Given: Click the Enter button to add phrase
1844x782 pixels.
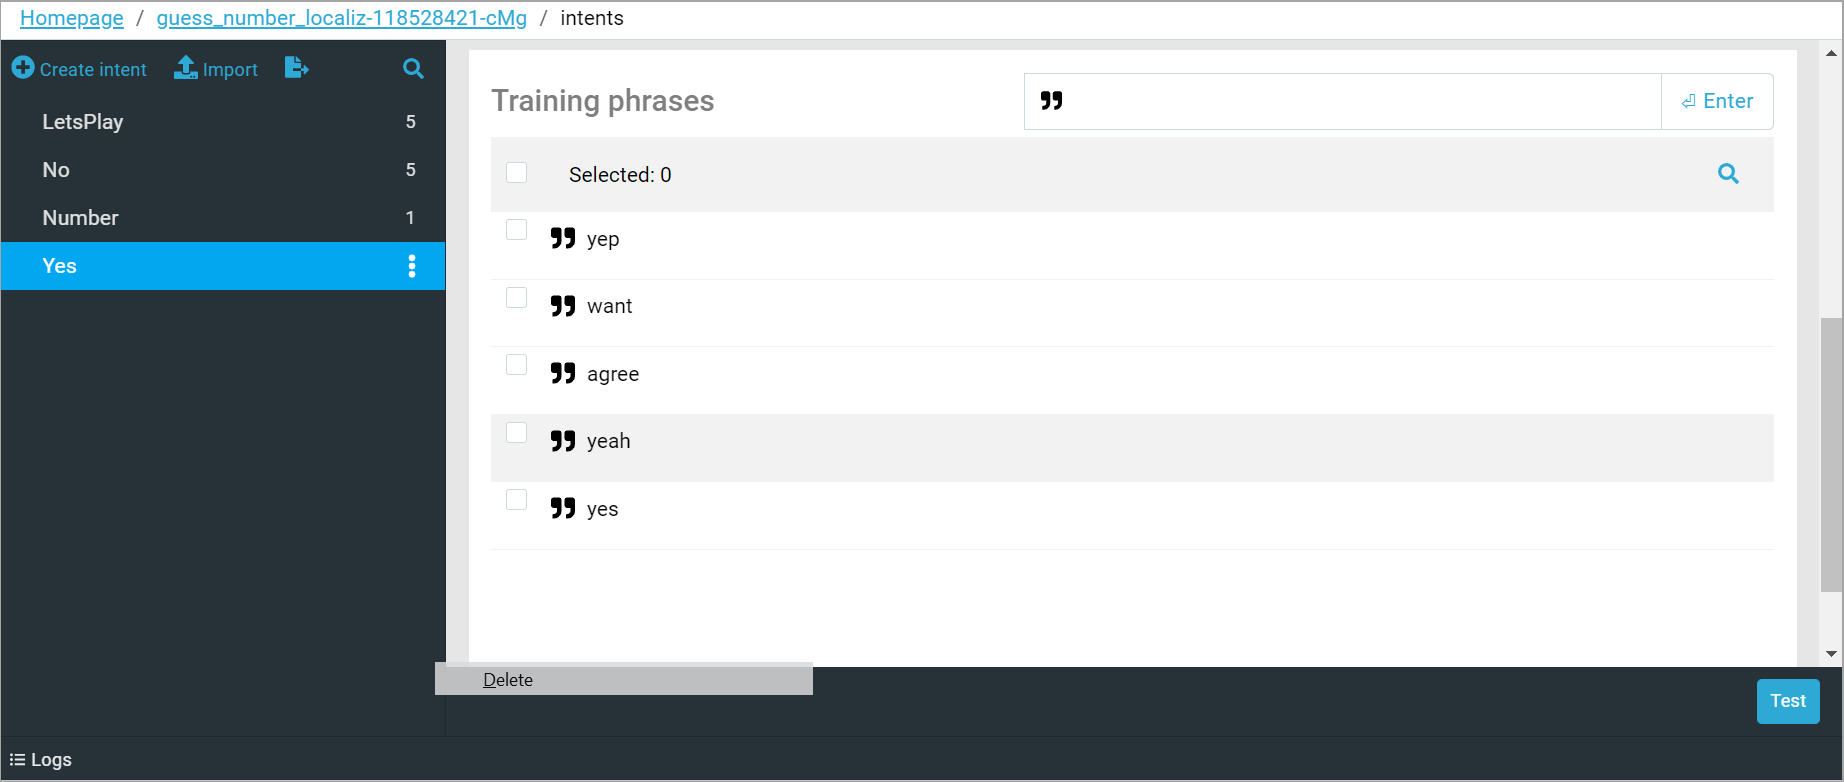Looking at the screenshot, I should (1717, 101).
